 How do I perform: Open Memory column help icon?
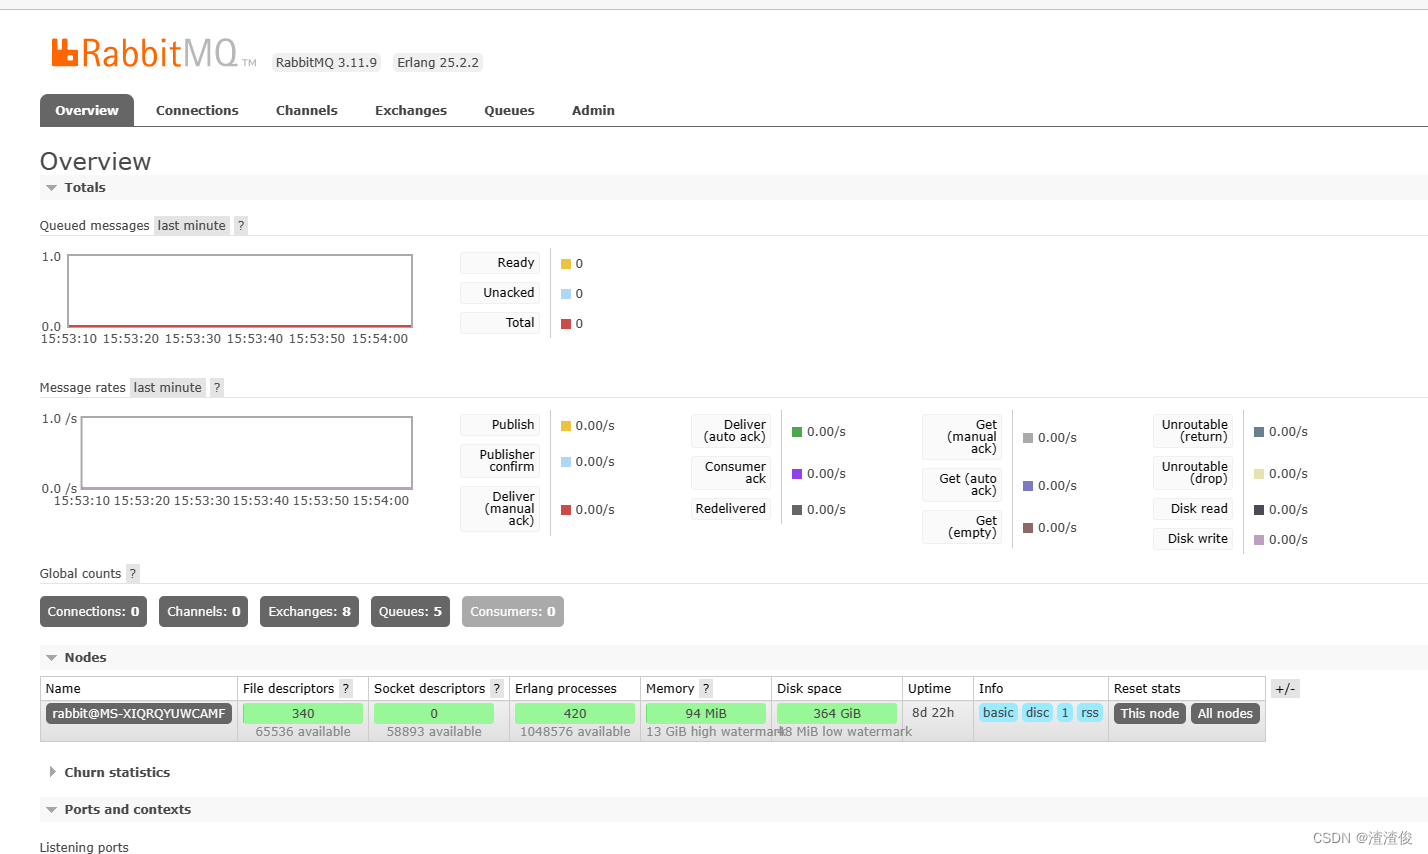[706, 689]
